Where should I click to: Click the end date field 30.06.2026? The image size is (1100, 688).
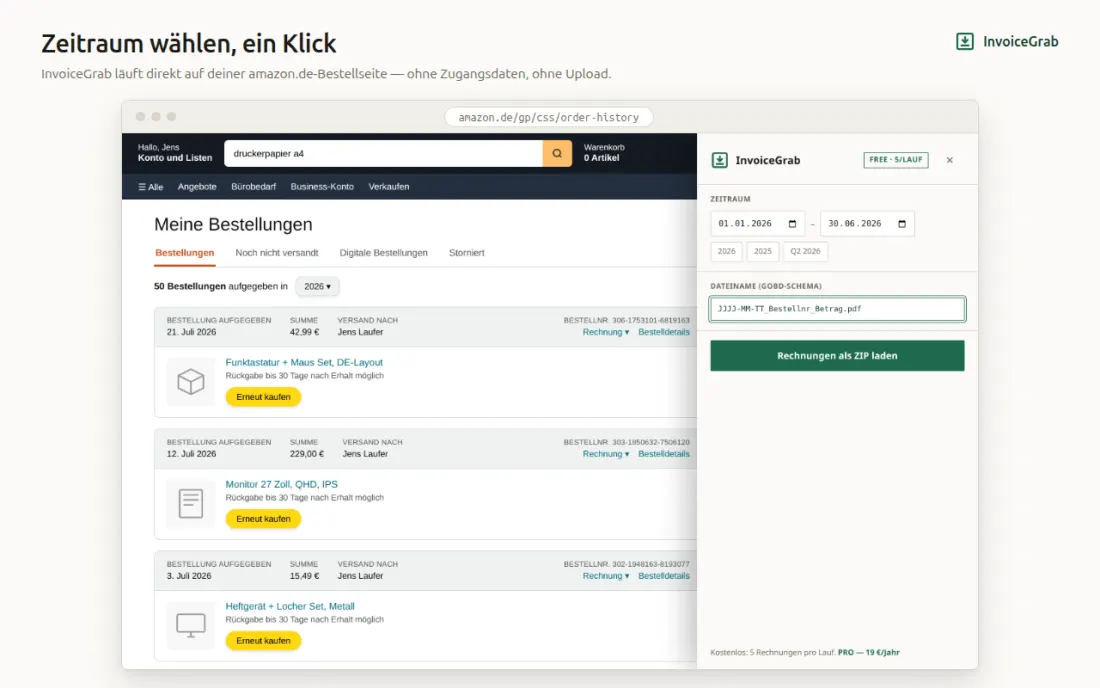coord(867,224)
